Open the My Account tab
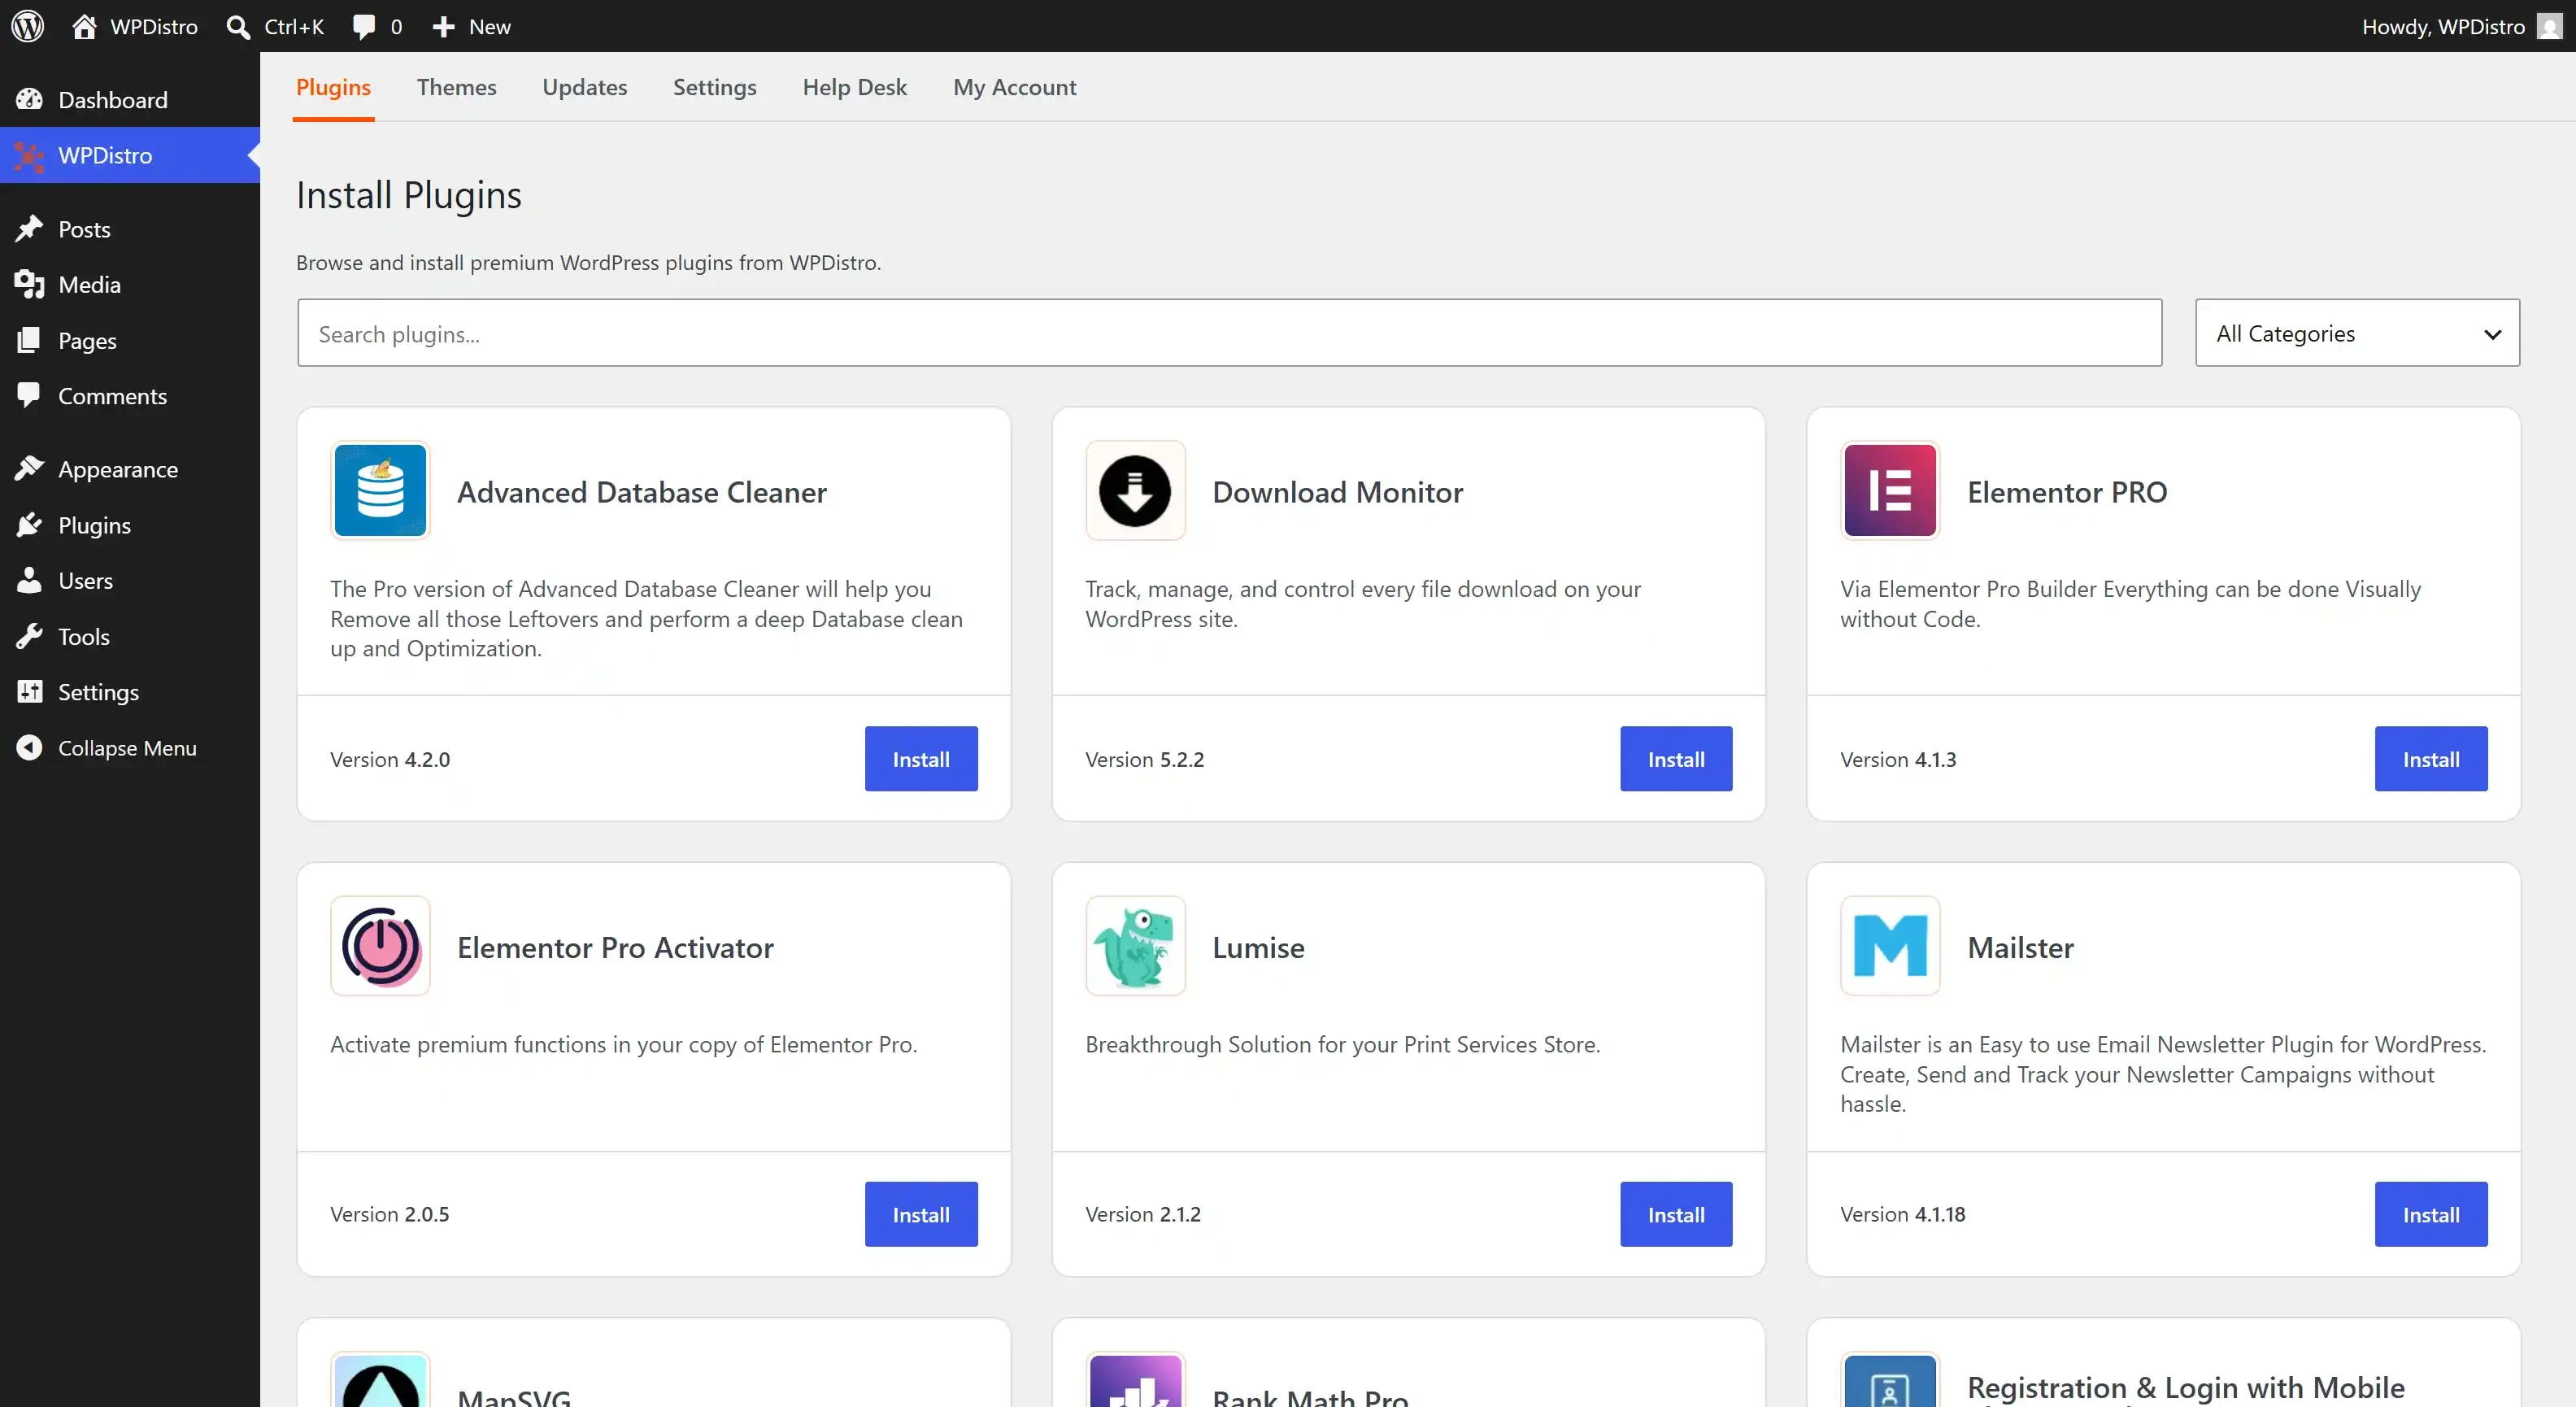The height and width of the screenshot is (1407, 2576). tap(1015, 88)
